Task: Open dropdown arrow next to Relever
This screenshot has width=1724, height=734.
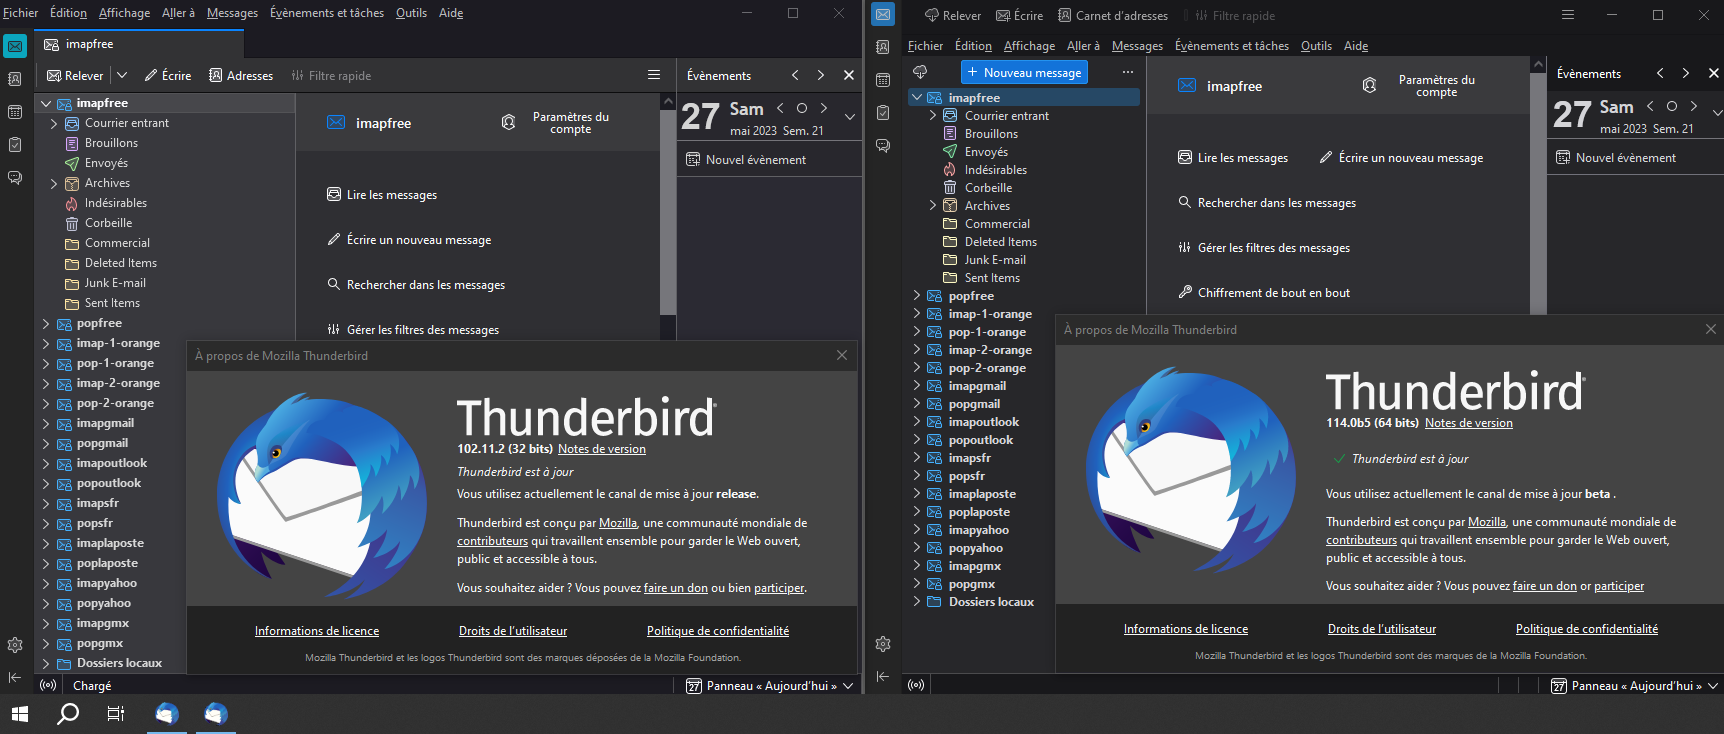Action: (x=122, y=76)
